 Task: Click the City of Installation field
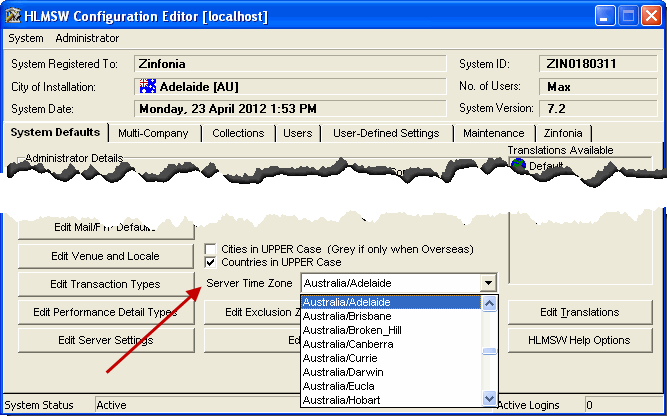[x=290, y=87]
